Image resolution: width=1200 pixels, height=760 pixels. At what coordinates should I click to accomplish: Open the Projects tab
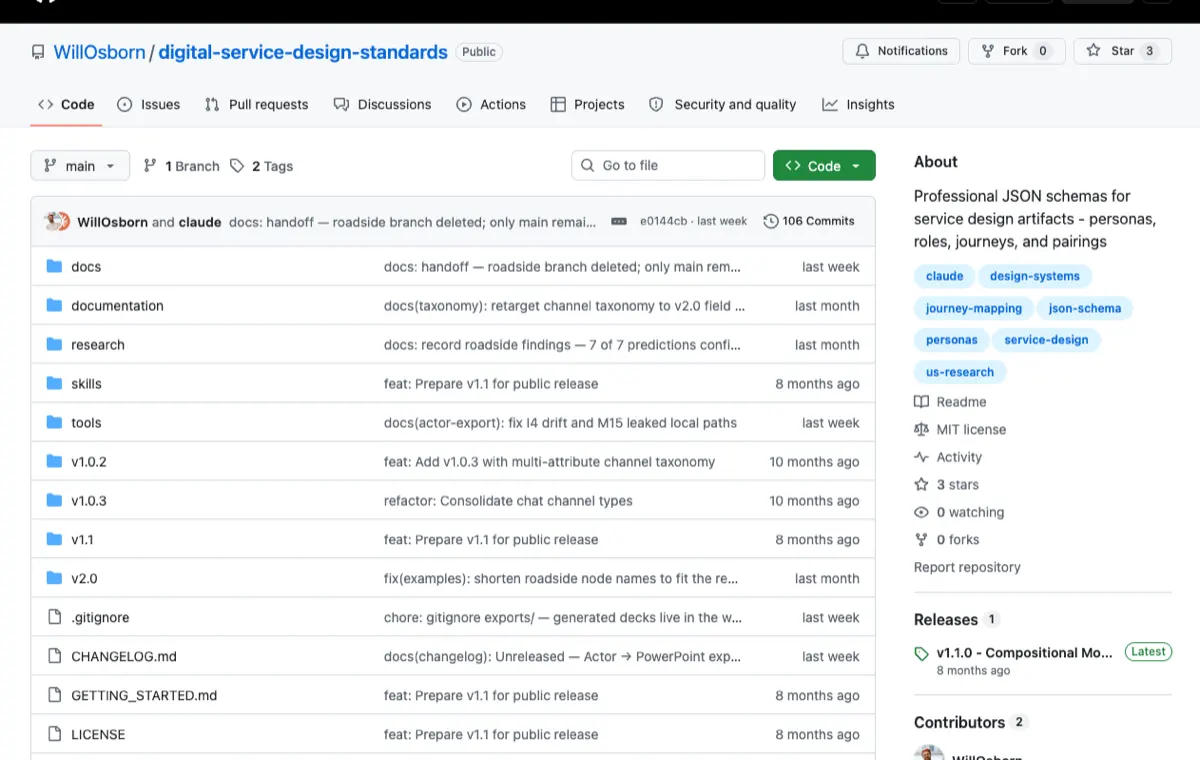click(x=588, y=104)
